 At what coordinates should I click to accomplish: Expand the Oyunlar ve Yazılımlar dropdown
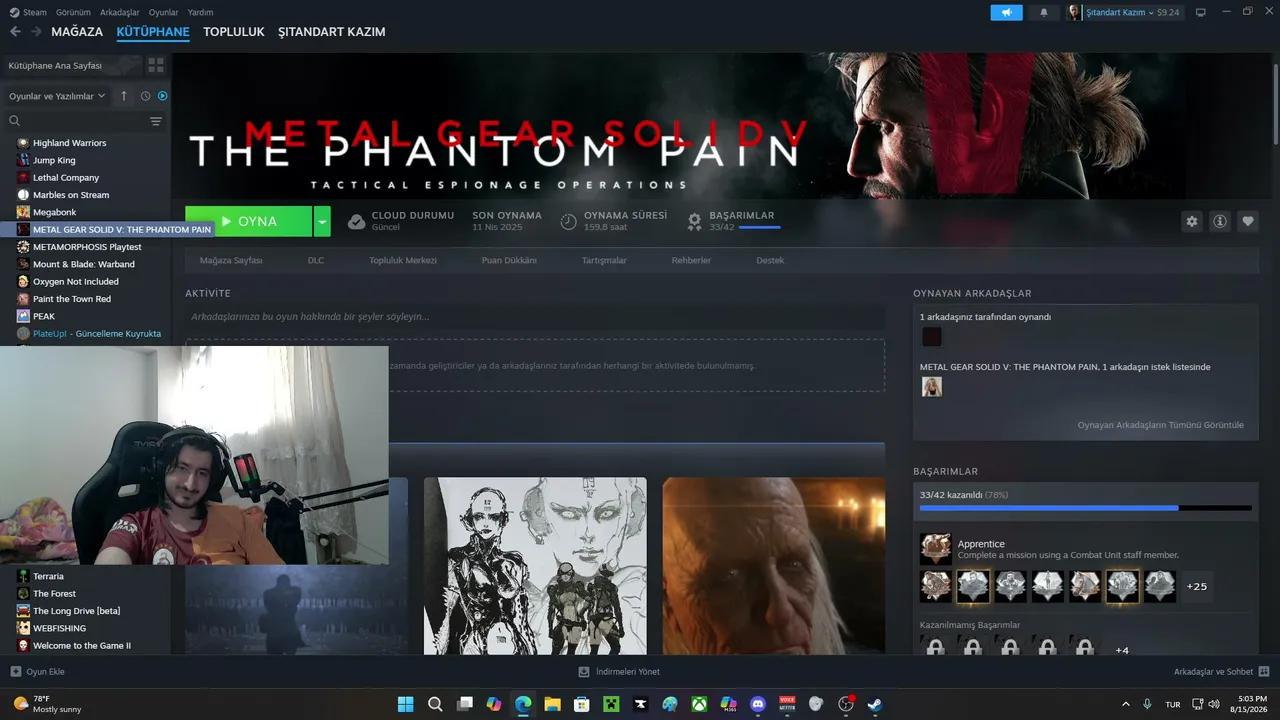57,96
